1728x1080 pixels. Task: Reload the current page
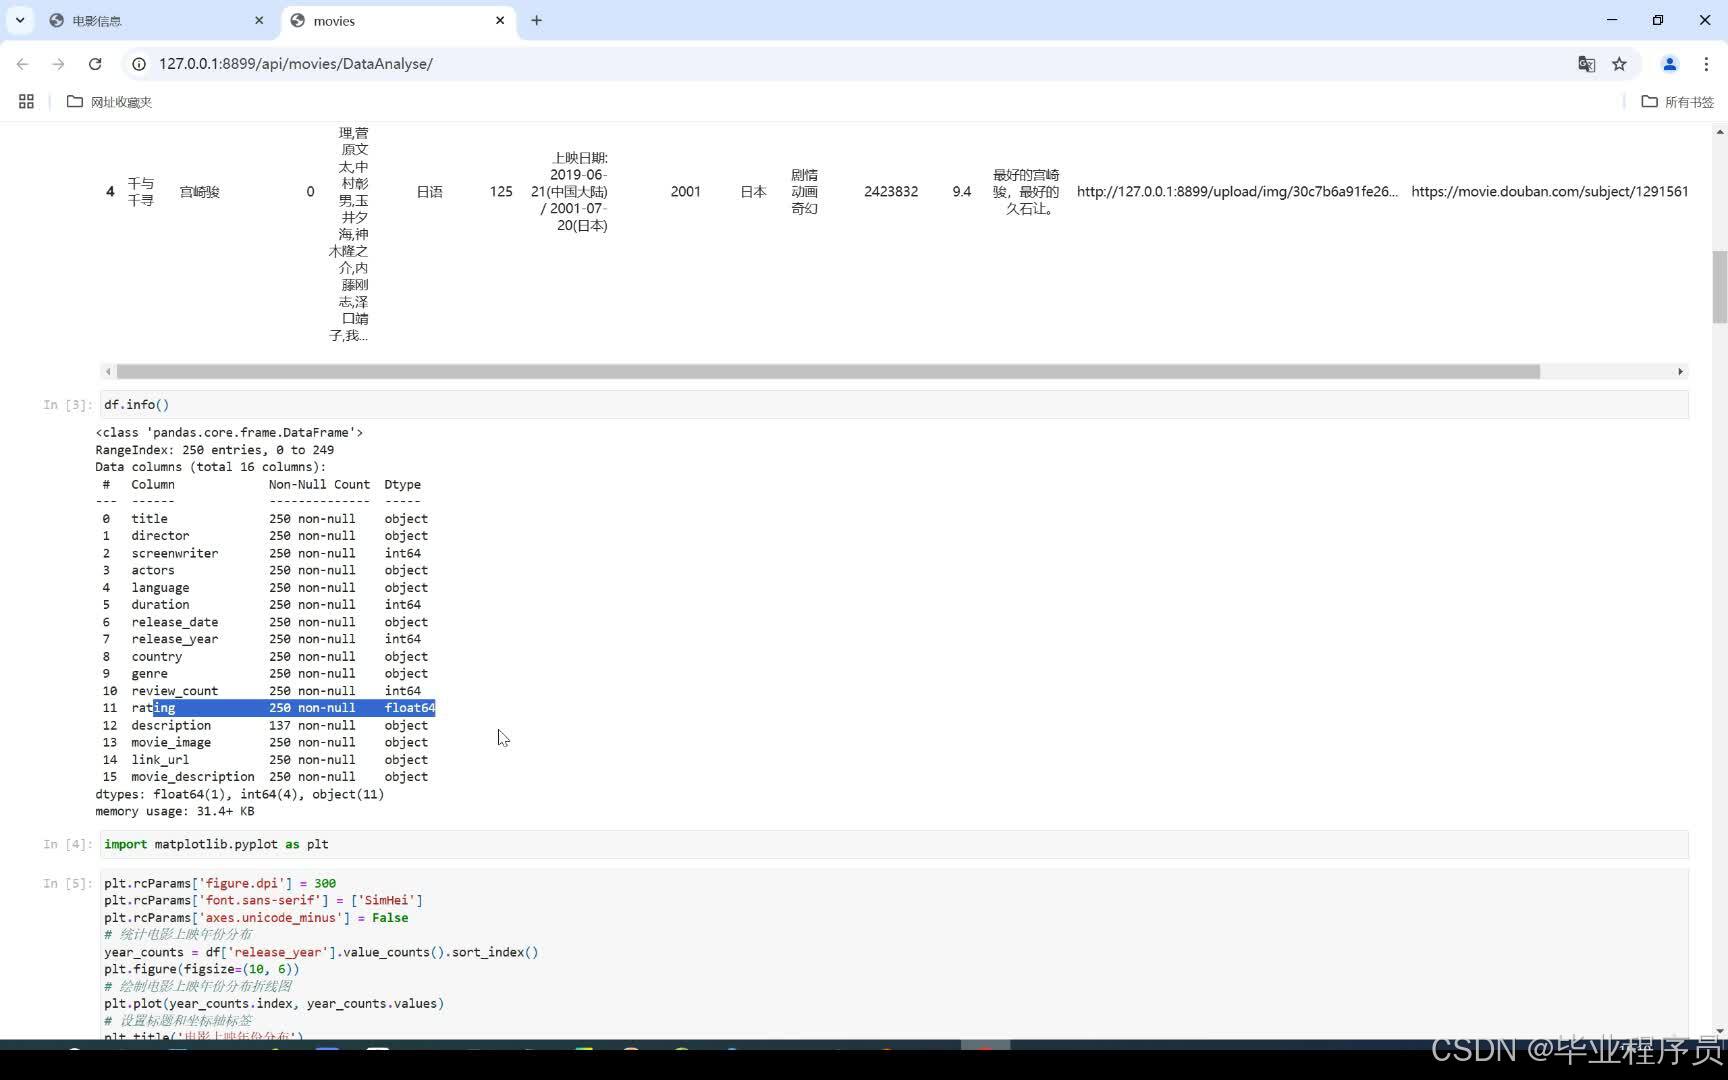click(95, 64)
